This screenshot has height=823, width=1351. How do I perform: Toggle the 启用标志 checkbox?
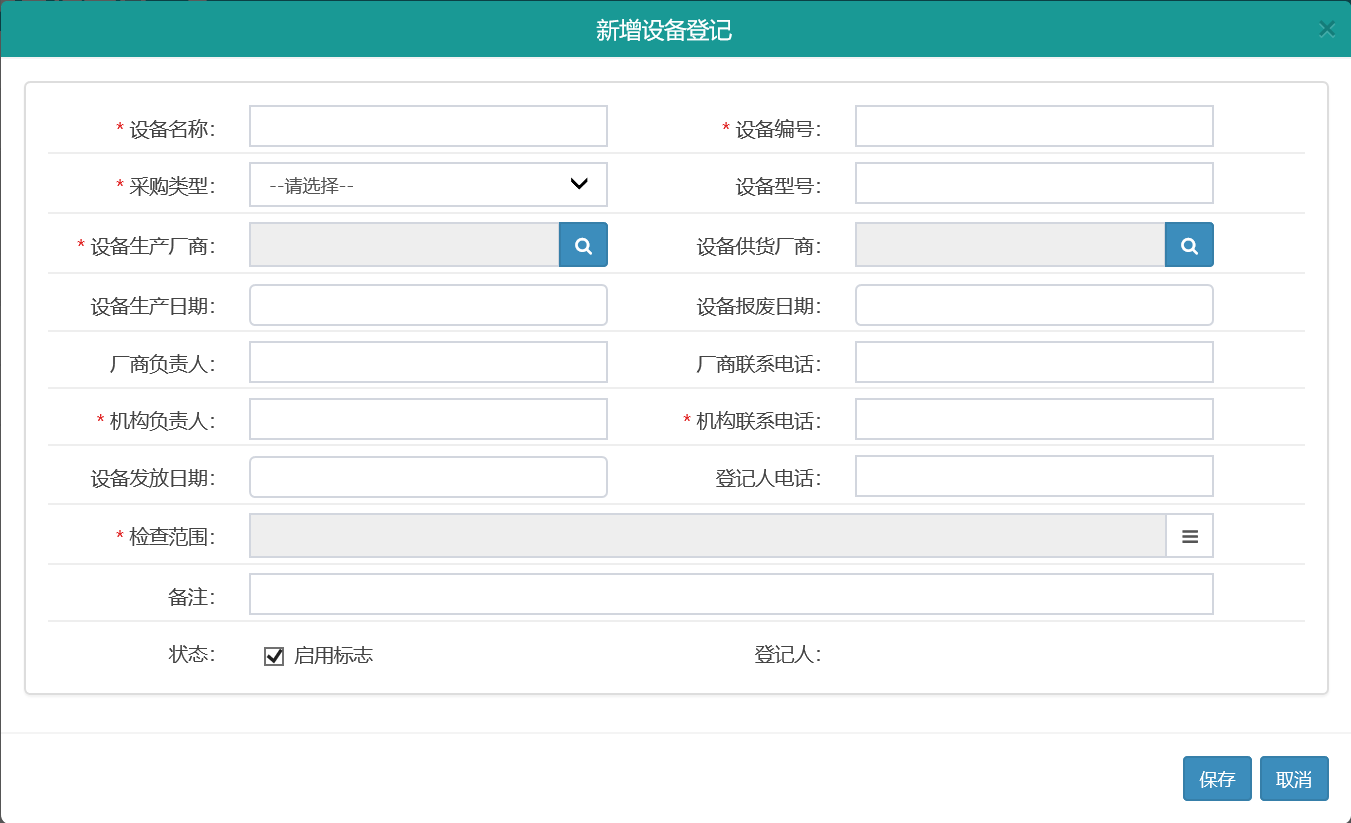pos(274,656)
